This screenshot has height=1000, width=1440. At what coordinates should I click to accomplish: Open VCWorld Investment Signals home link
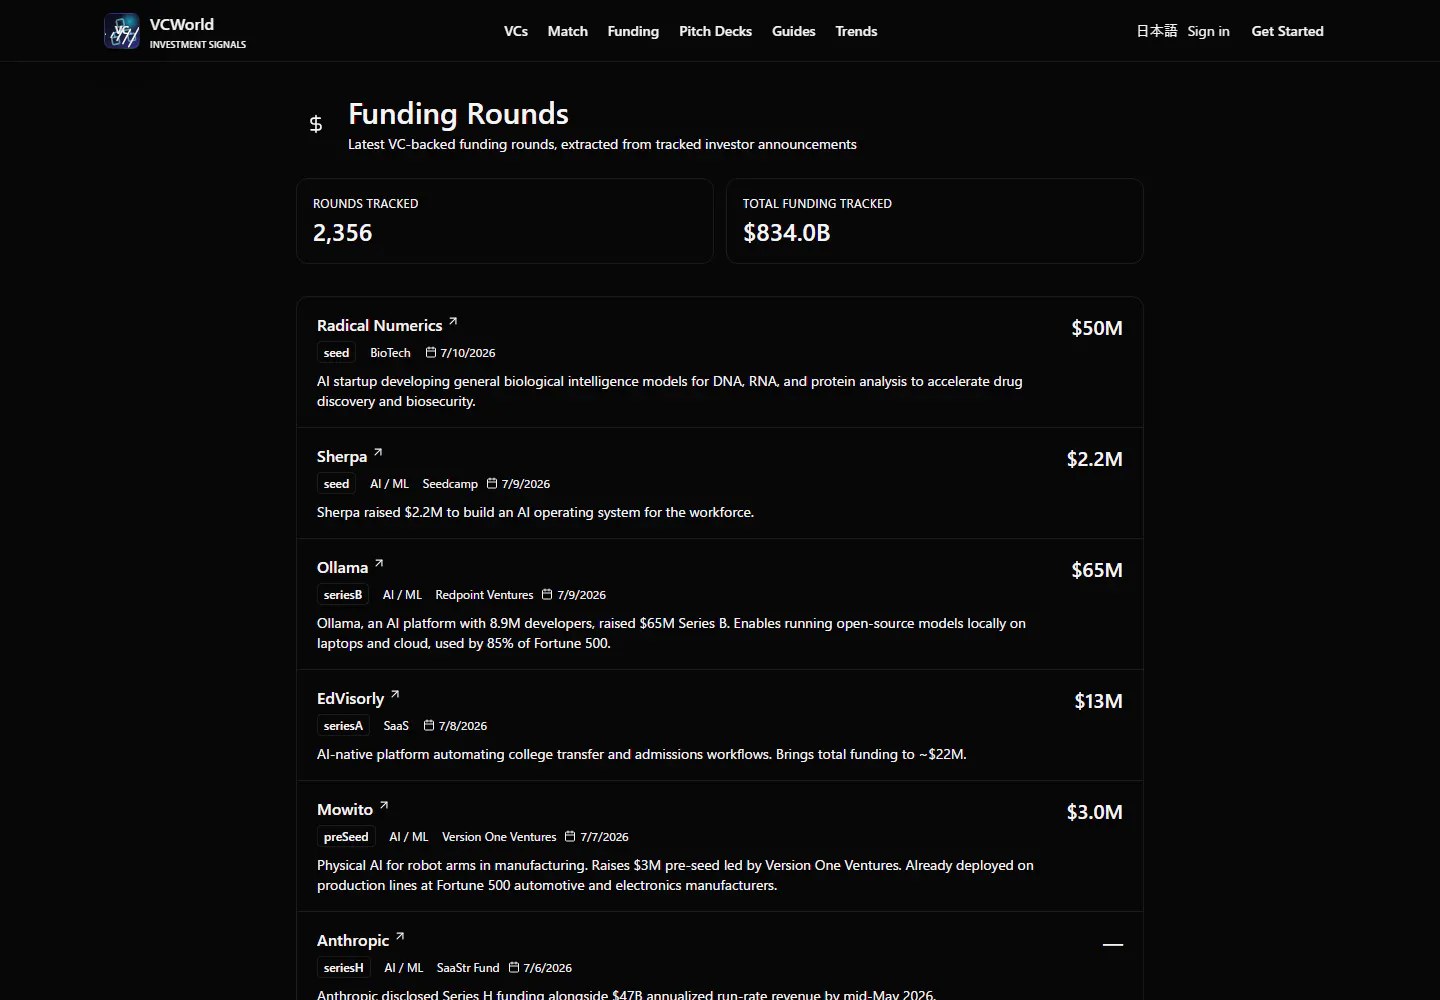pos(175,31)
